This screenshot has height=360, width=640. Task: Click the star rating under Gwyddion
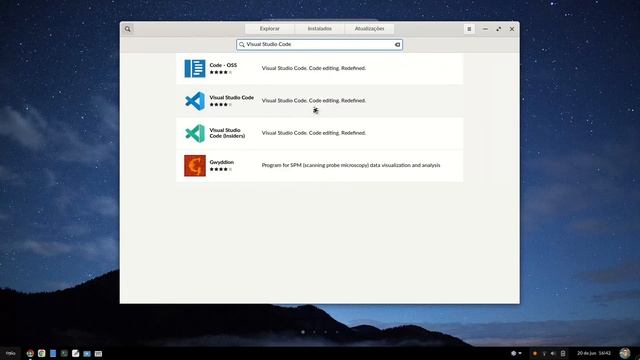(x=220, y=169)
